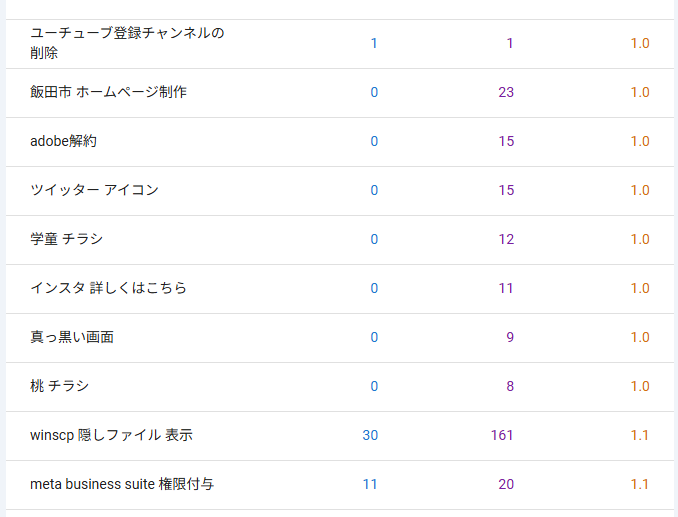Select the インスタ 詳しくはこちら query
678x517 pixels.
coord(108,288)
